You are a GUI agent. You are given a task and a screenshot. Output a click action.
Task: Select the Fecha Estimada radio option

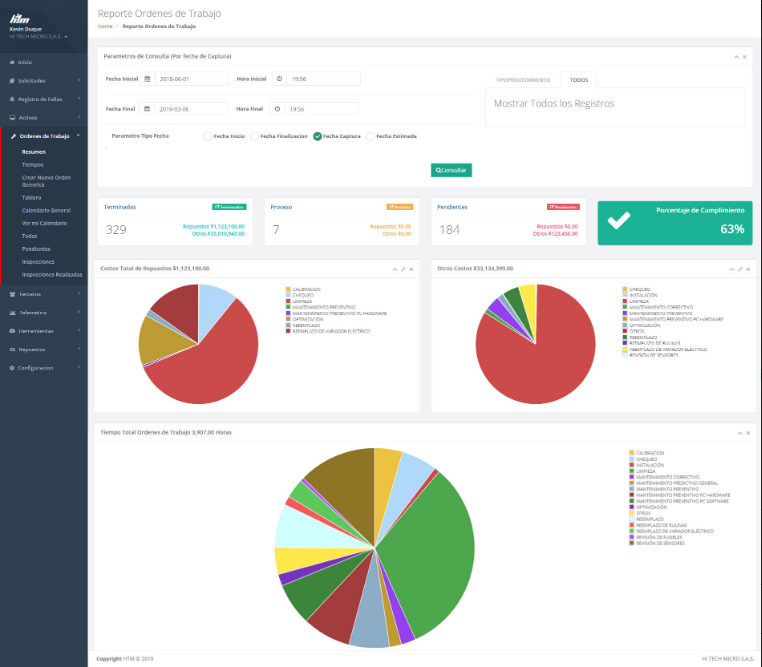(x=370, y=137)
